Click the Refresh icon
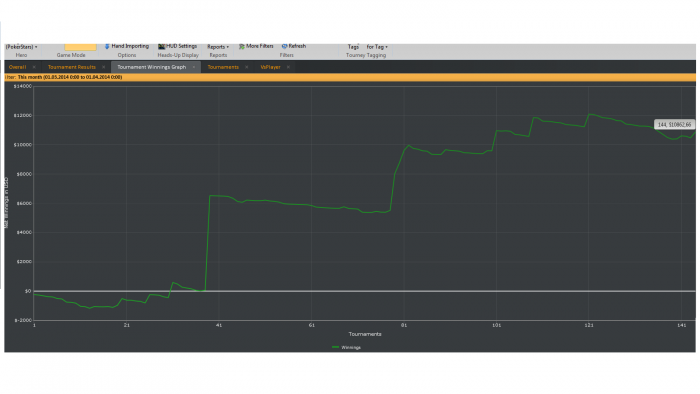Image resolution: width=700 pixels, height=394 pixels. click(x=284, y=46)
